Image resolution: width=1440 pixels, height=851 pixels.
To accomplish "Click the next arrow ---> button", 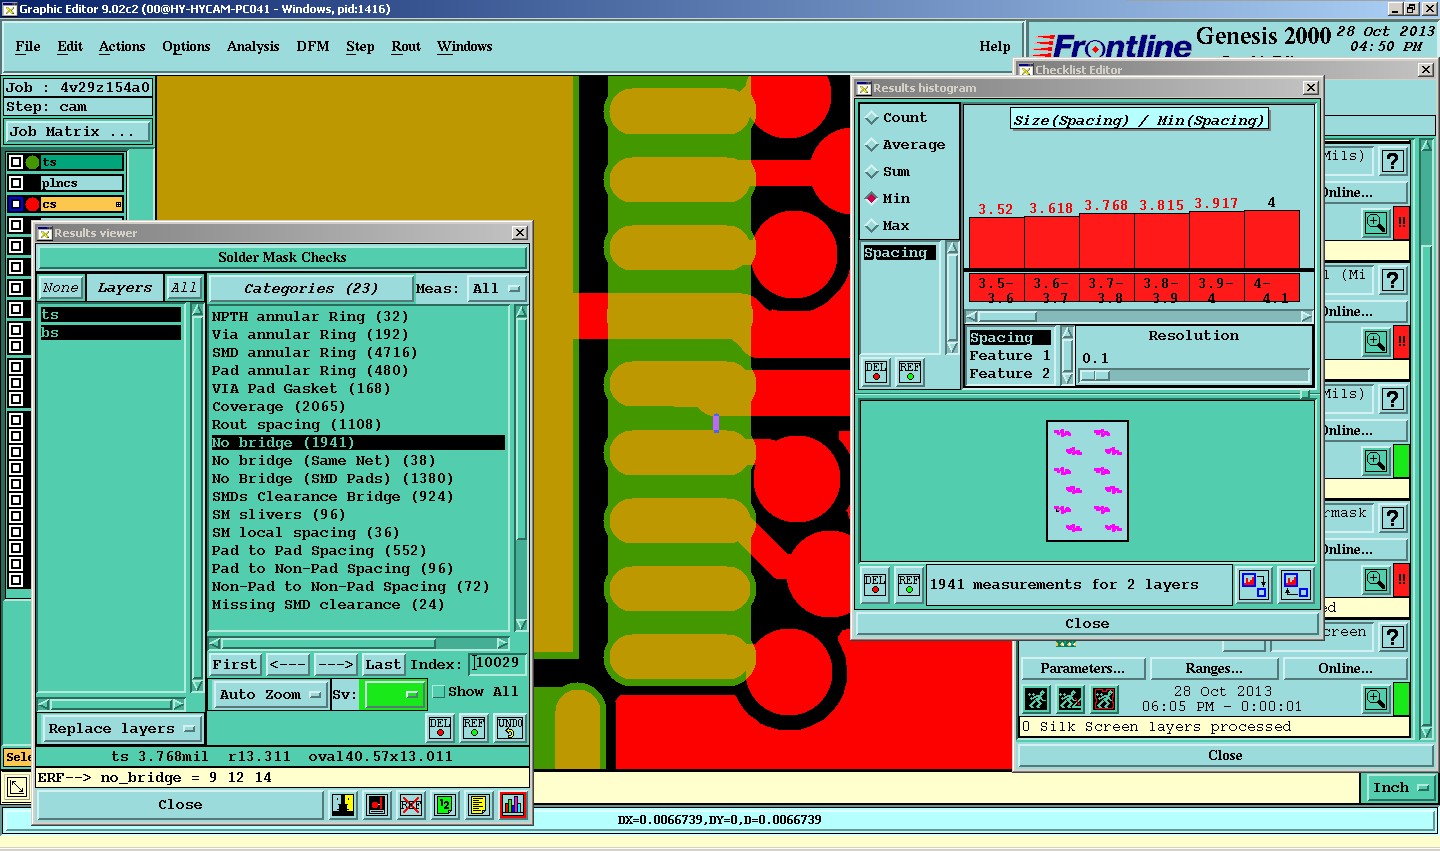I will tap(336, 665).
